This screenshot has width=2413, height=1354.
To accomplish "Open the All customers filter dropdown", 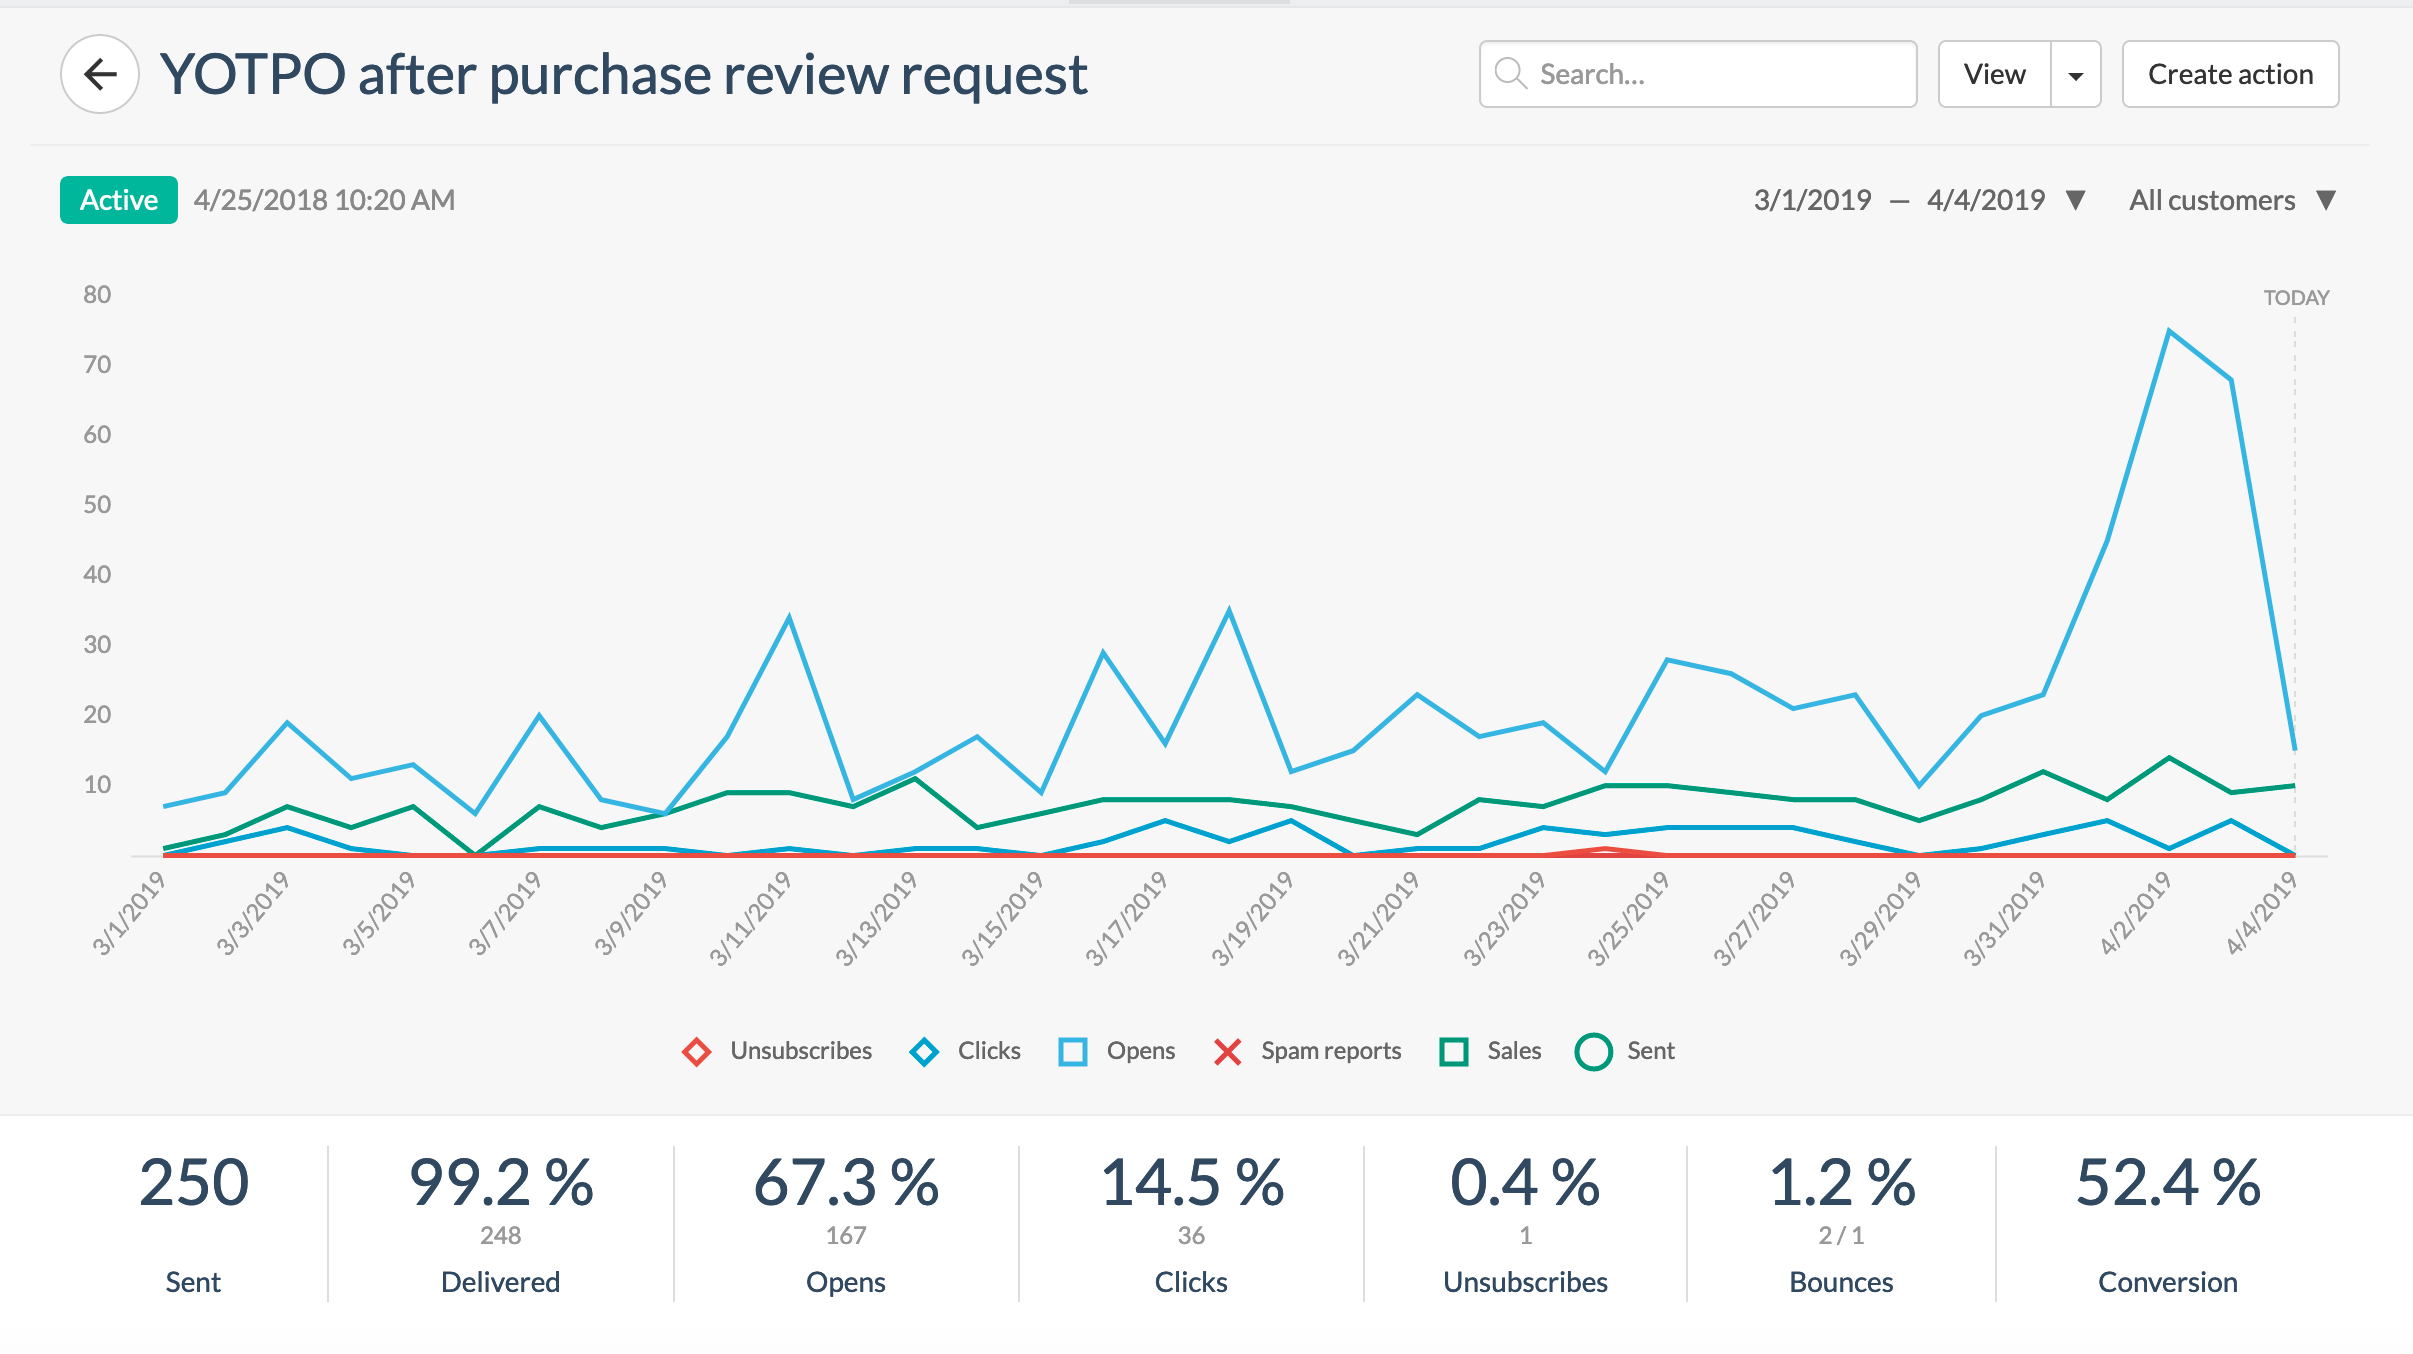I will (2232, 200).
